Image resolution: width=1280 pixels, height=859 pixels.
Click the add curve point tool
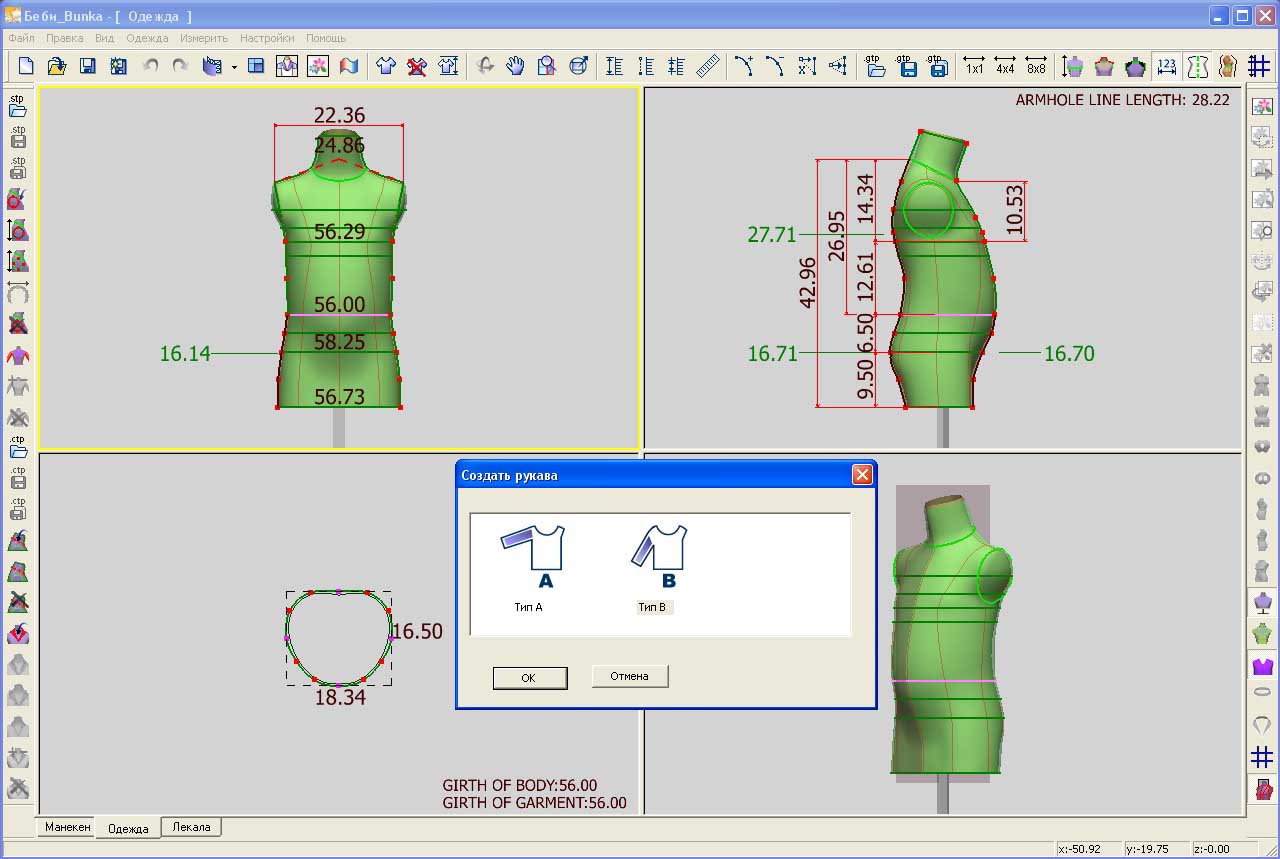coord(743,66)
